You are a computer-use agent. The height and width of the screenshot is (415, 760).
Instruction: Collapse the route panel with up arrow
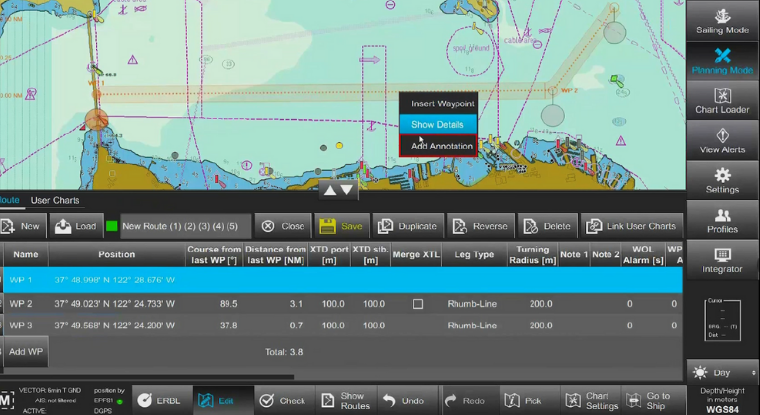[330, 191]
